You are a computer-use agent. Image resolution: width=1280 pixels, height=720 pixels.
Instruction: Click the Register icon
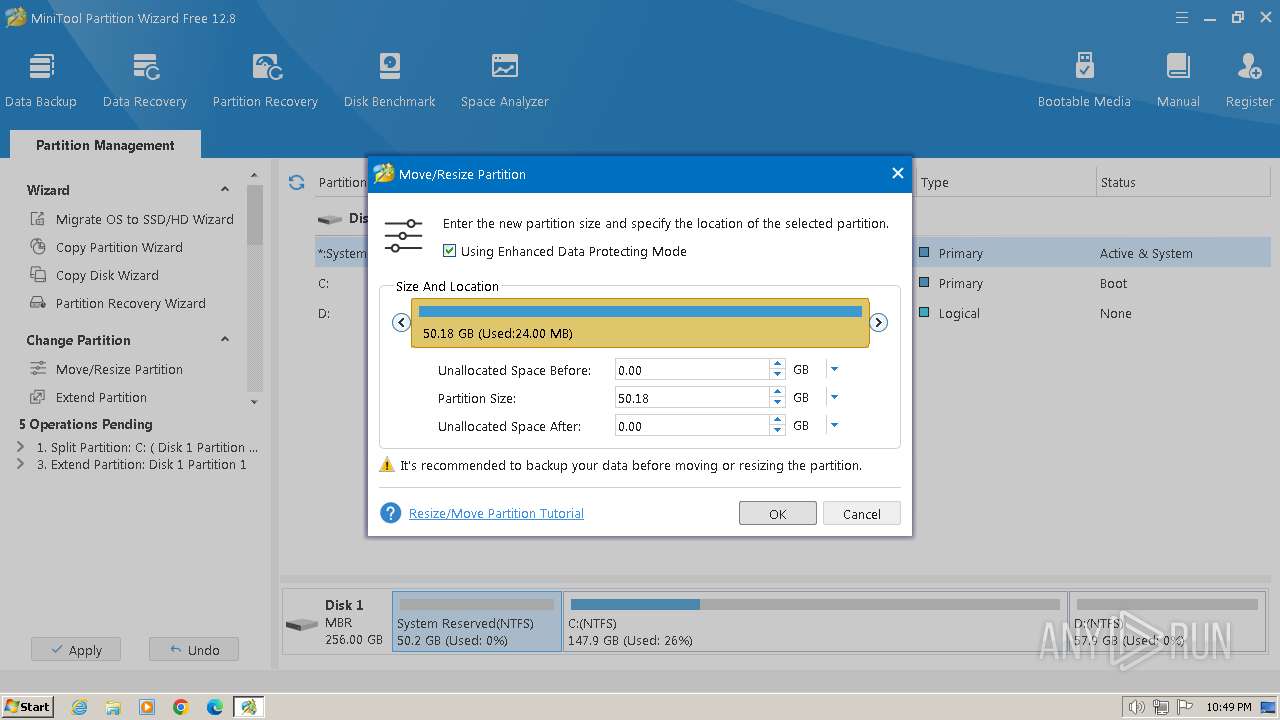(x=1250, y=80)
